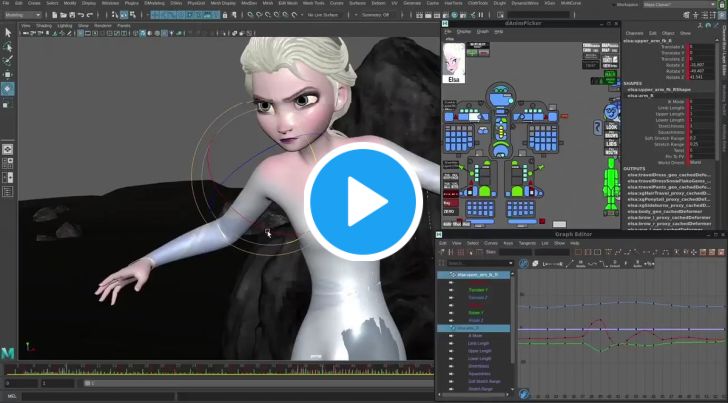Choose the Paint selection tool
The width and height of the screenshot is (728, 403).
pyautogui.click(x=8, y=60)
